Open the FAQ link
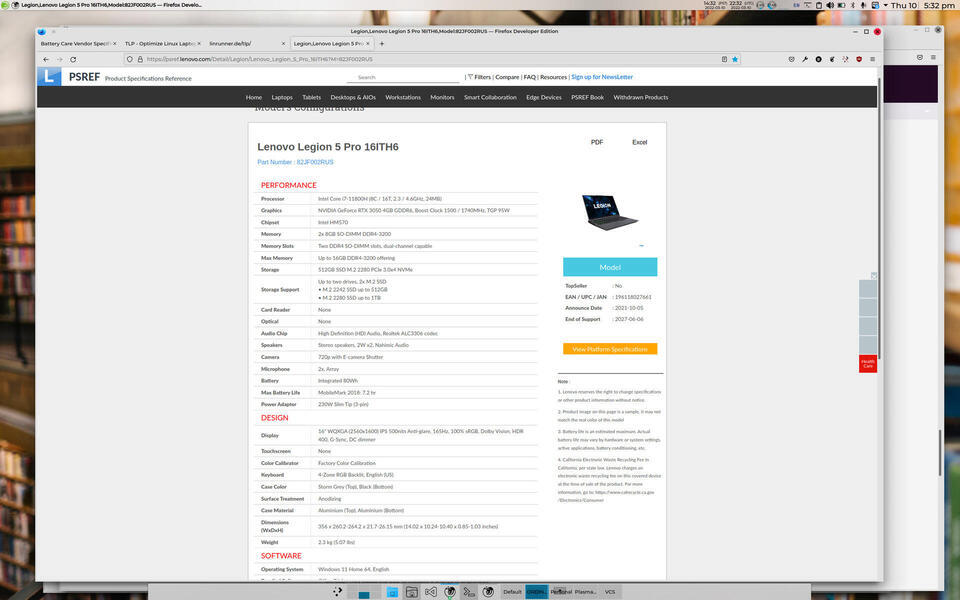 pyautogui.click(x=530, y=77)
